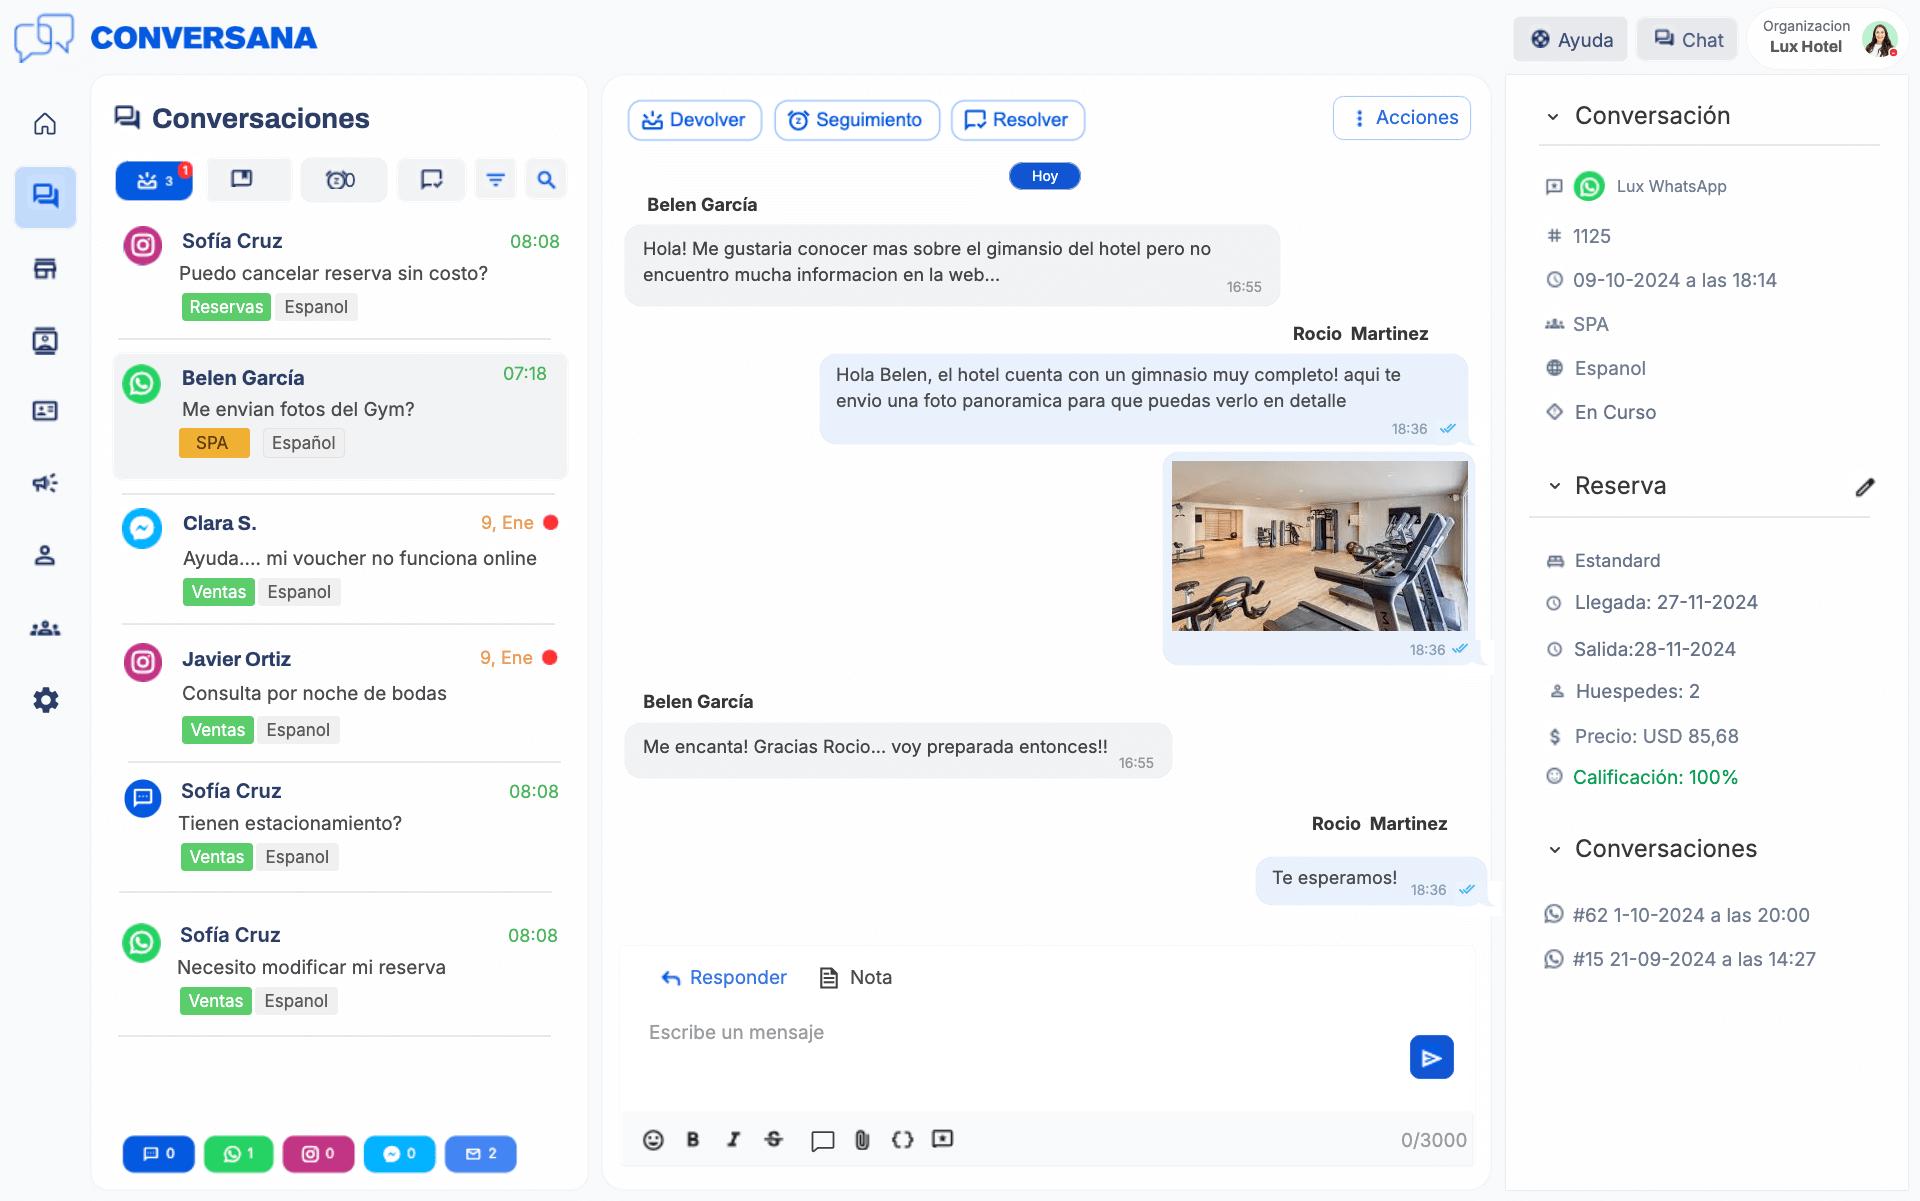1920x1201 pixels.
Task: Click the campaigns megaphone sidebar icon
Action: 45,483
